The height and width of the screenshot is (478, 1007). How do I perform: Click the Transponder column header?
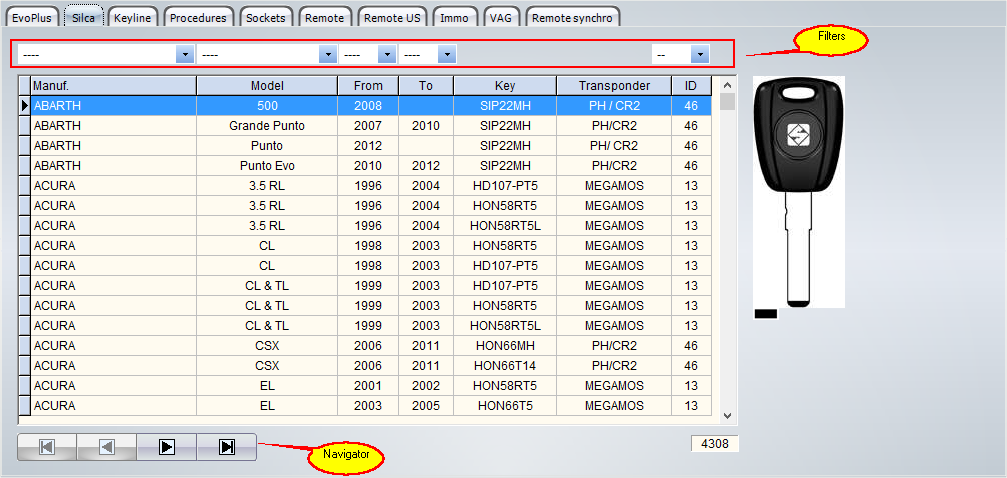pos(614,85)
